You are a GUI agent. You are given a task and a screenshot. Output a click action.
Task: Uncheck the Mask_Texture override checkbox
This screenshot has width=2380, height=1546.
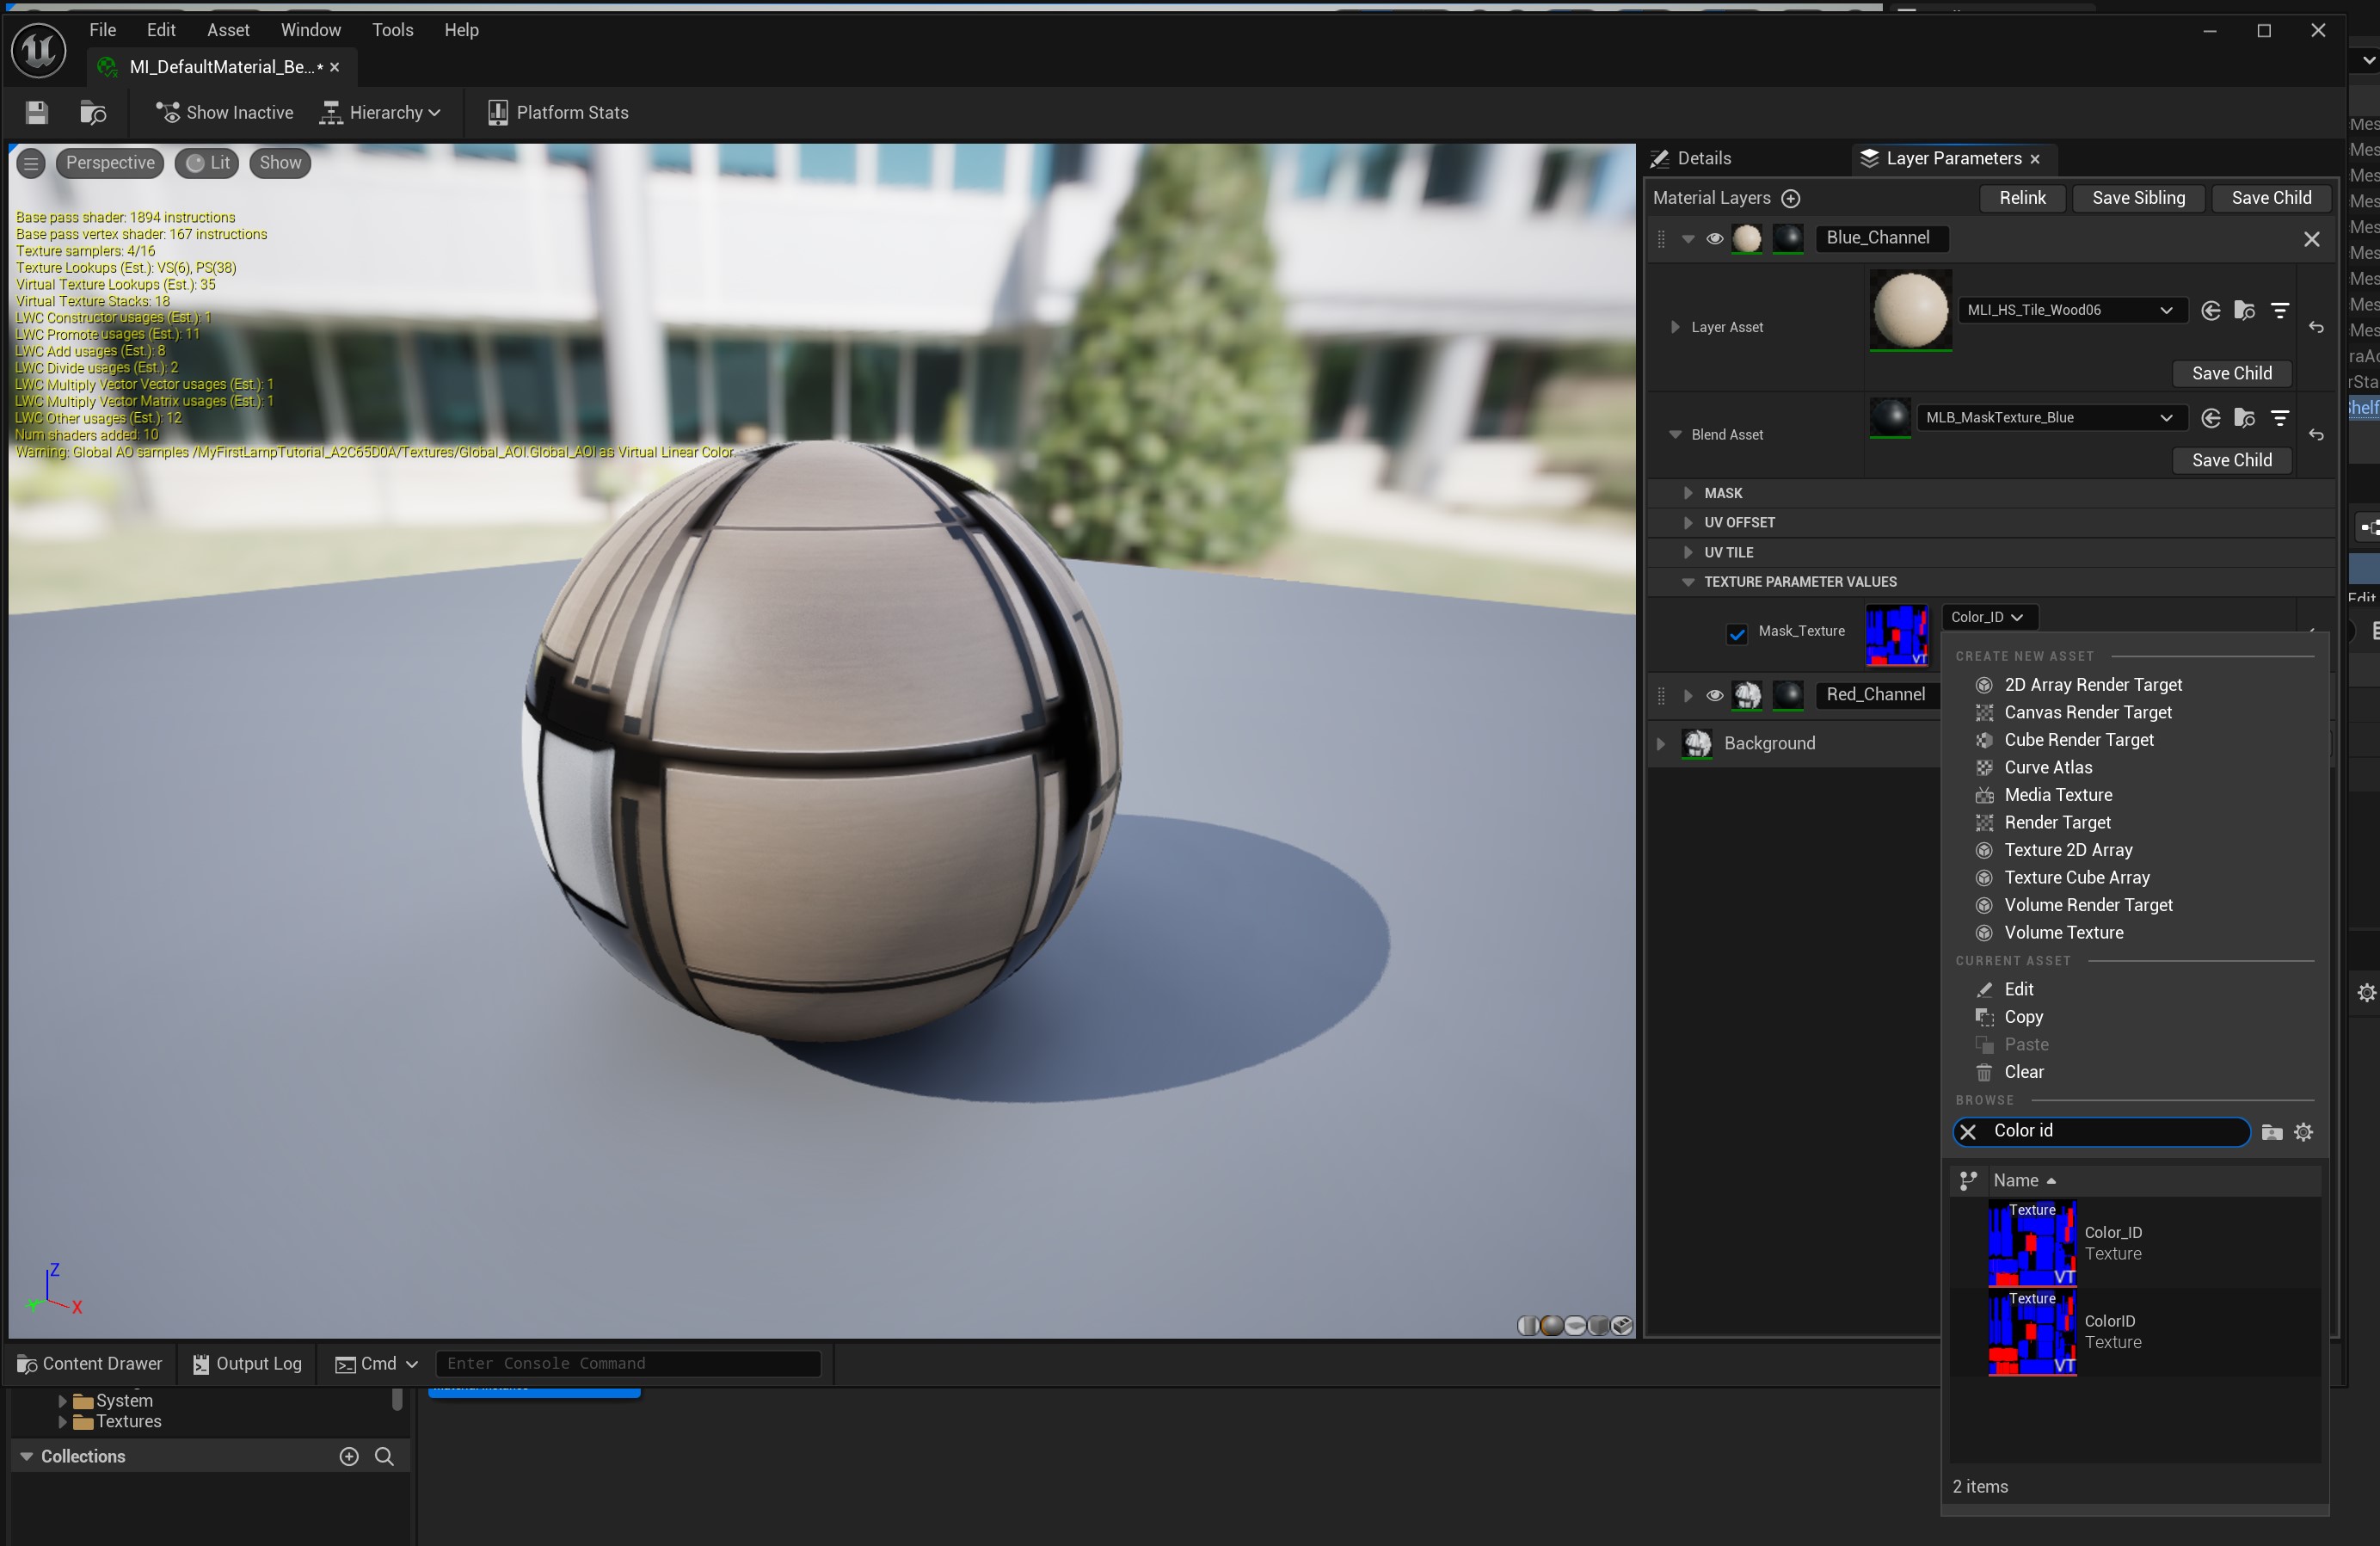(x=1737, y=633)
